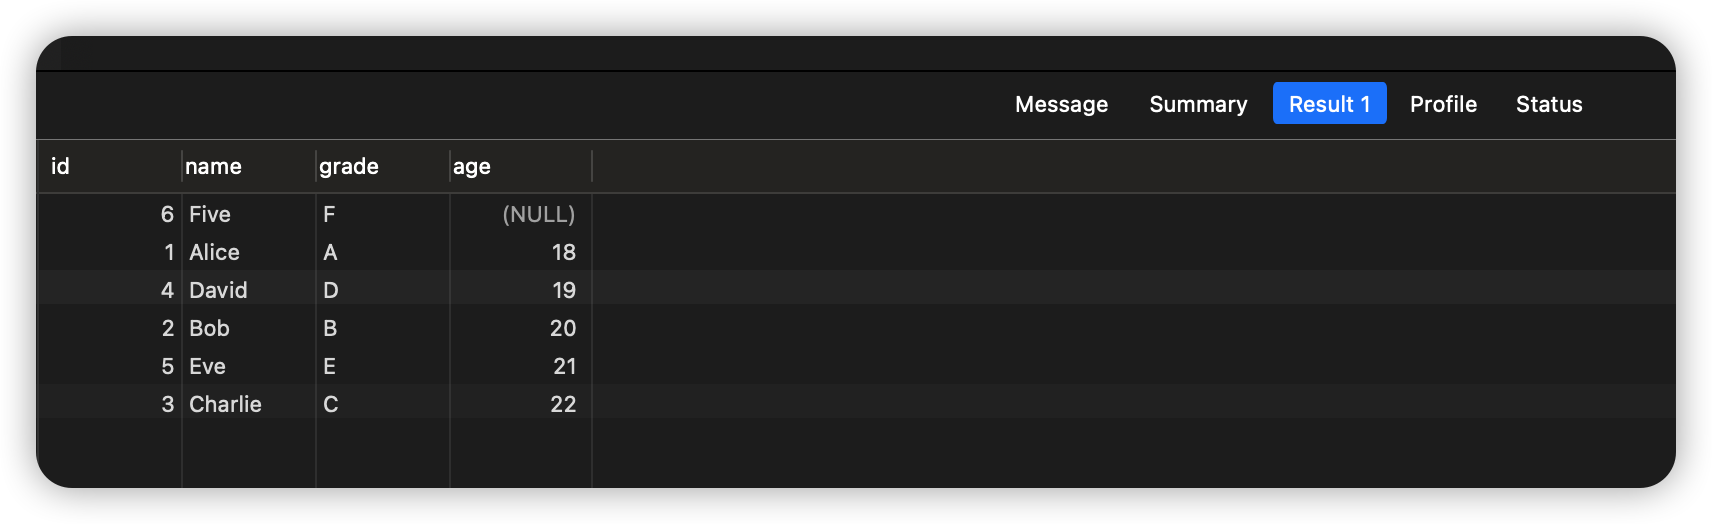Click the grade cell containing F
The width and height of the screenshot is (1712, 524).
pyautogui.click(x=329, y=214)
